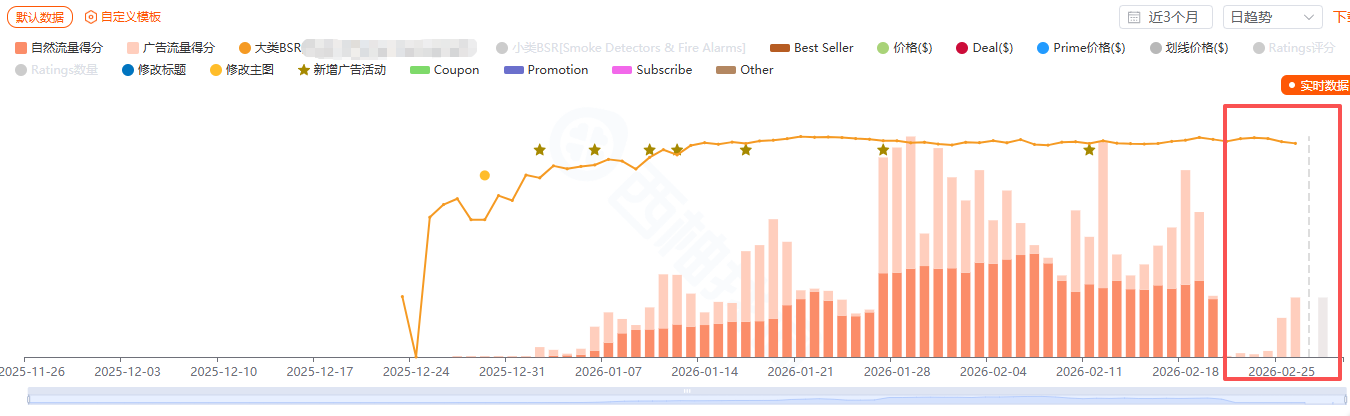Image resolution: width=1350 pixels, height=416 pixels.
Task: Click the star icon in 新增广告活动 legend
Action: (x=305, y=70)
